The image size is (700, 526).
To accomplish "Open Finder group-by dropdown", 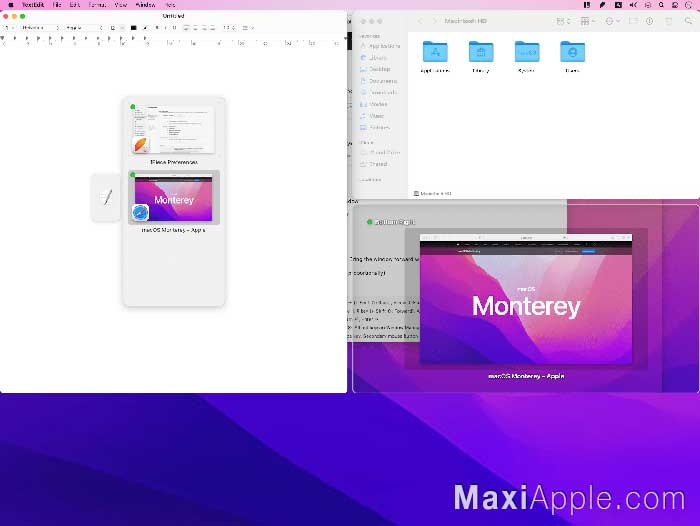I will point(588,21).
